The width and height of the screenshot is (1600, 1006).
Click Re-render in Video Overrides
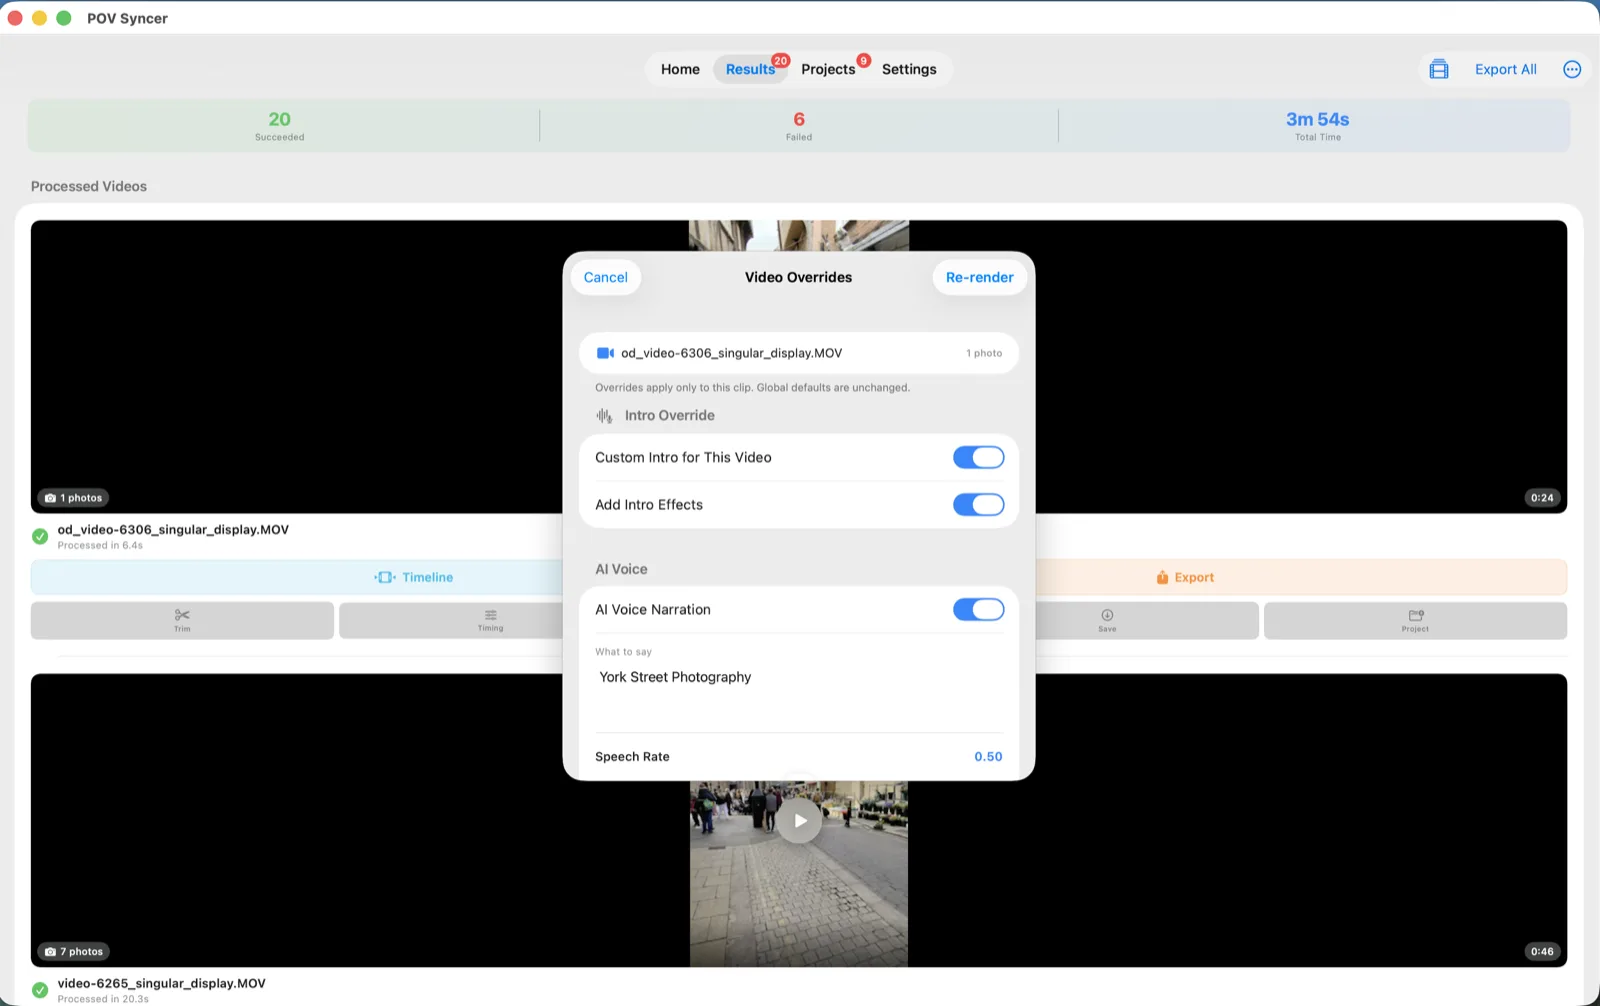(979, 277)
